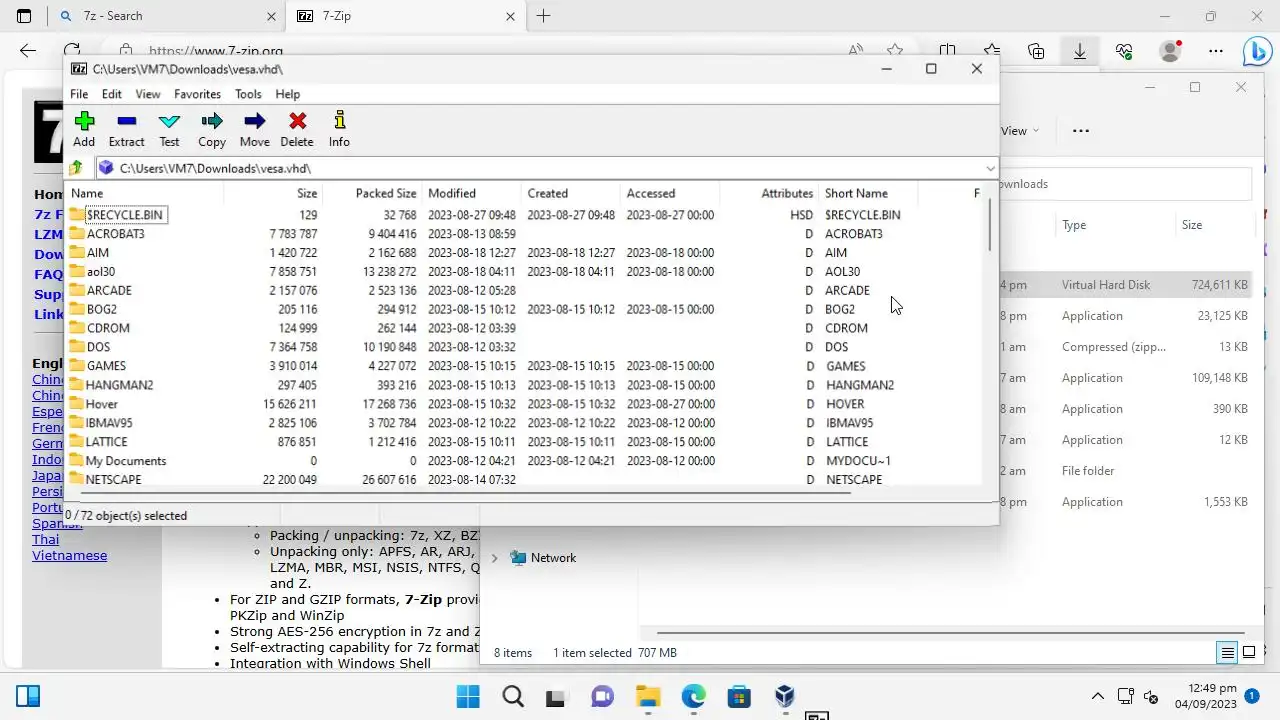The width and height of the screenshot is (1280, 720).
Task: Open the Info toolbar icon
Action: coord(340,120)
